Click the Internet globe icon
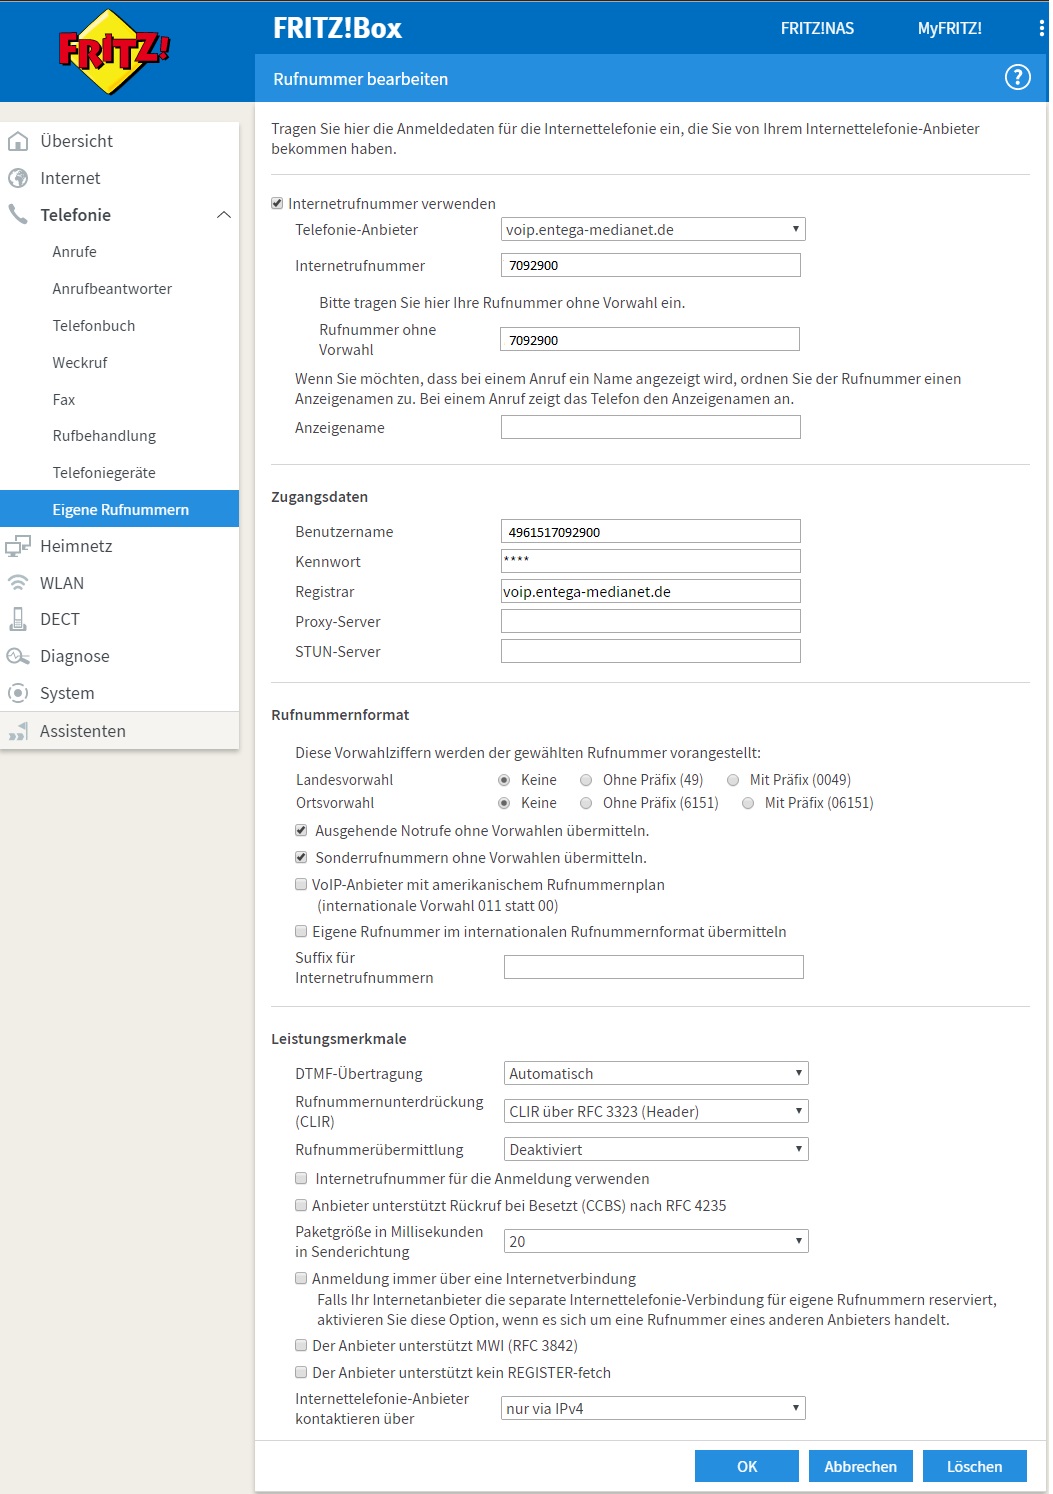This screenshot has width=1053, height=1494. [x=18, y=178]
